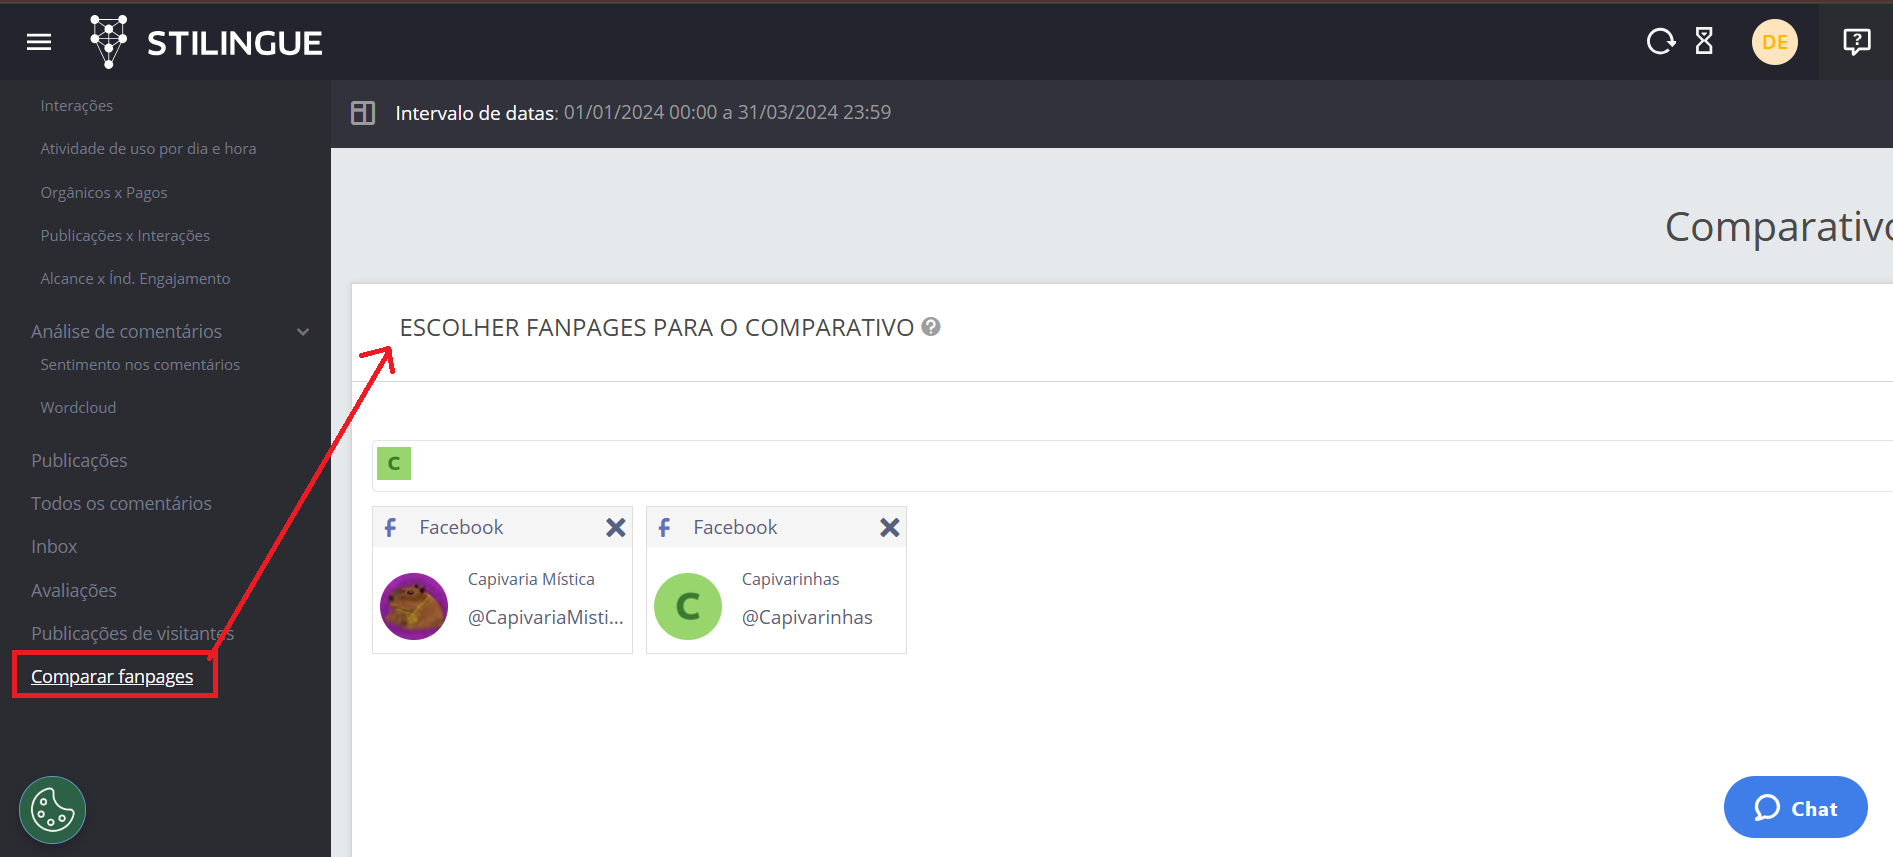
Task: Open Todos os comentários
Action: [x=121, y=503]
